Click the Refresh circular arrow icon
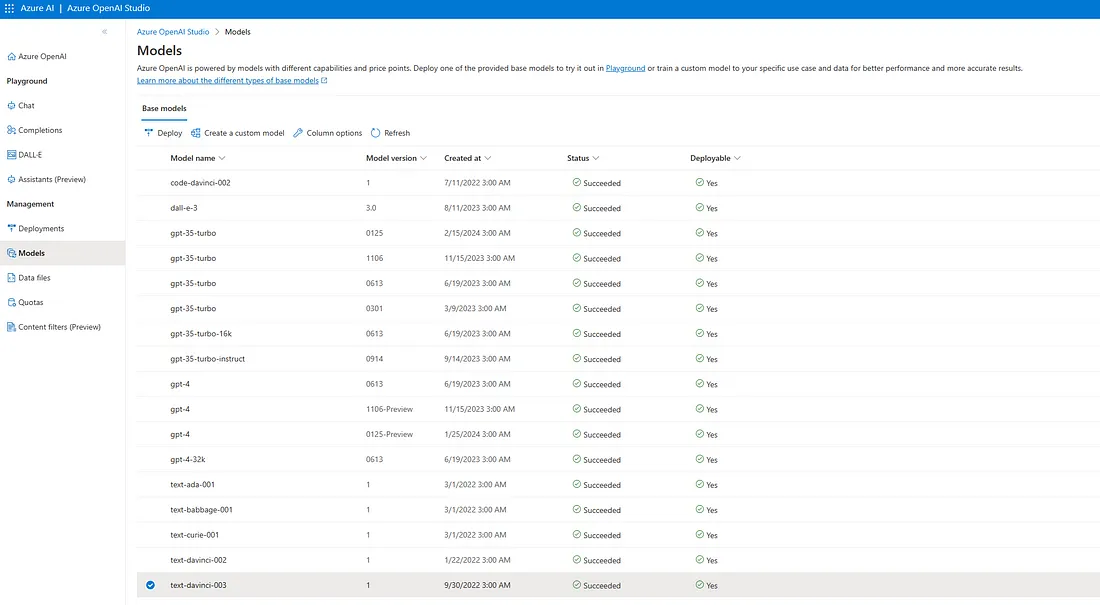The height and width of the screenshot is (605, 1100). 375,133
